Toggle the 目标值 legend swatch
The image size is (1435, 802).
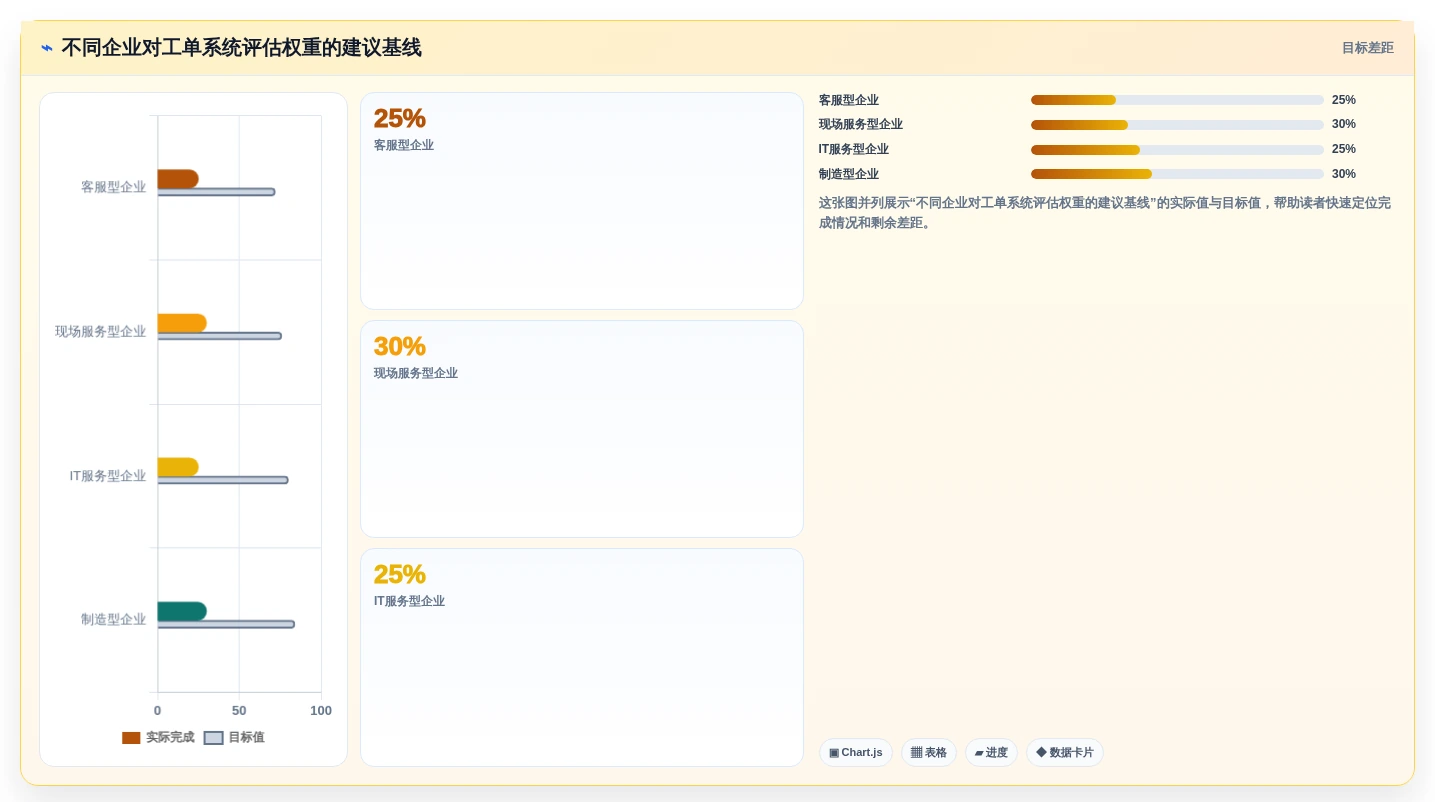pyautogui.click(x=213, y=738)
